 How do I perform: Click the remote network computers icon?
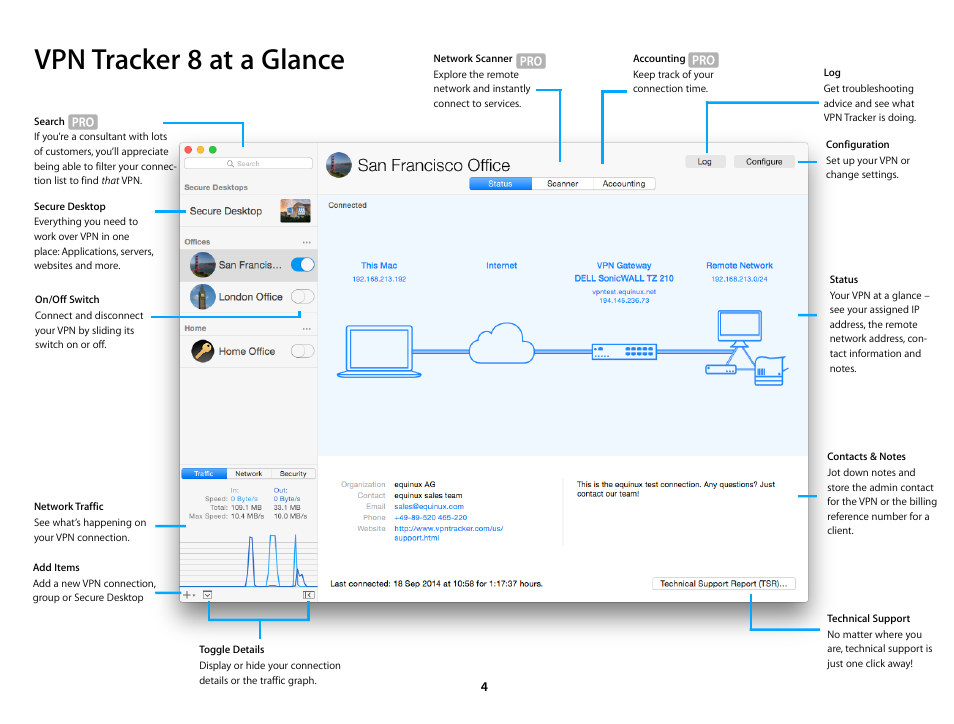click(x=745, y=347)
